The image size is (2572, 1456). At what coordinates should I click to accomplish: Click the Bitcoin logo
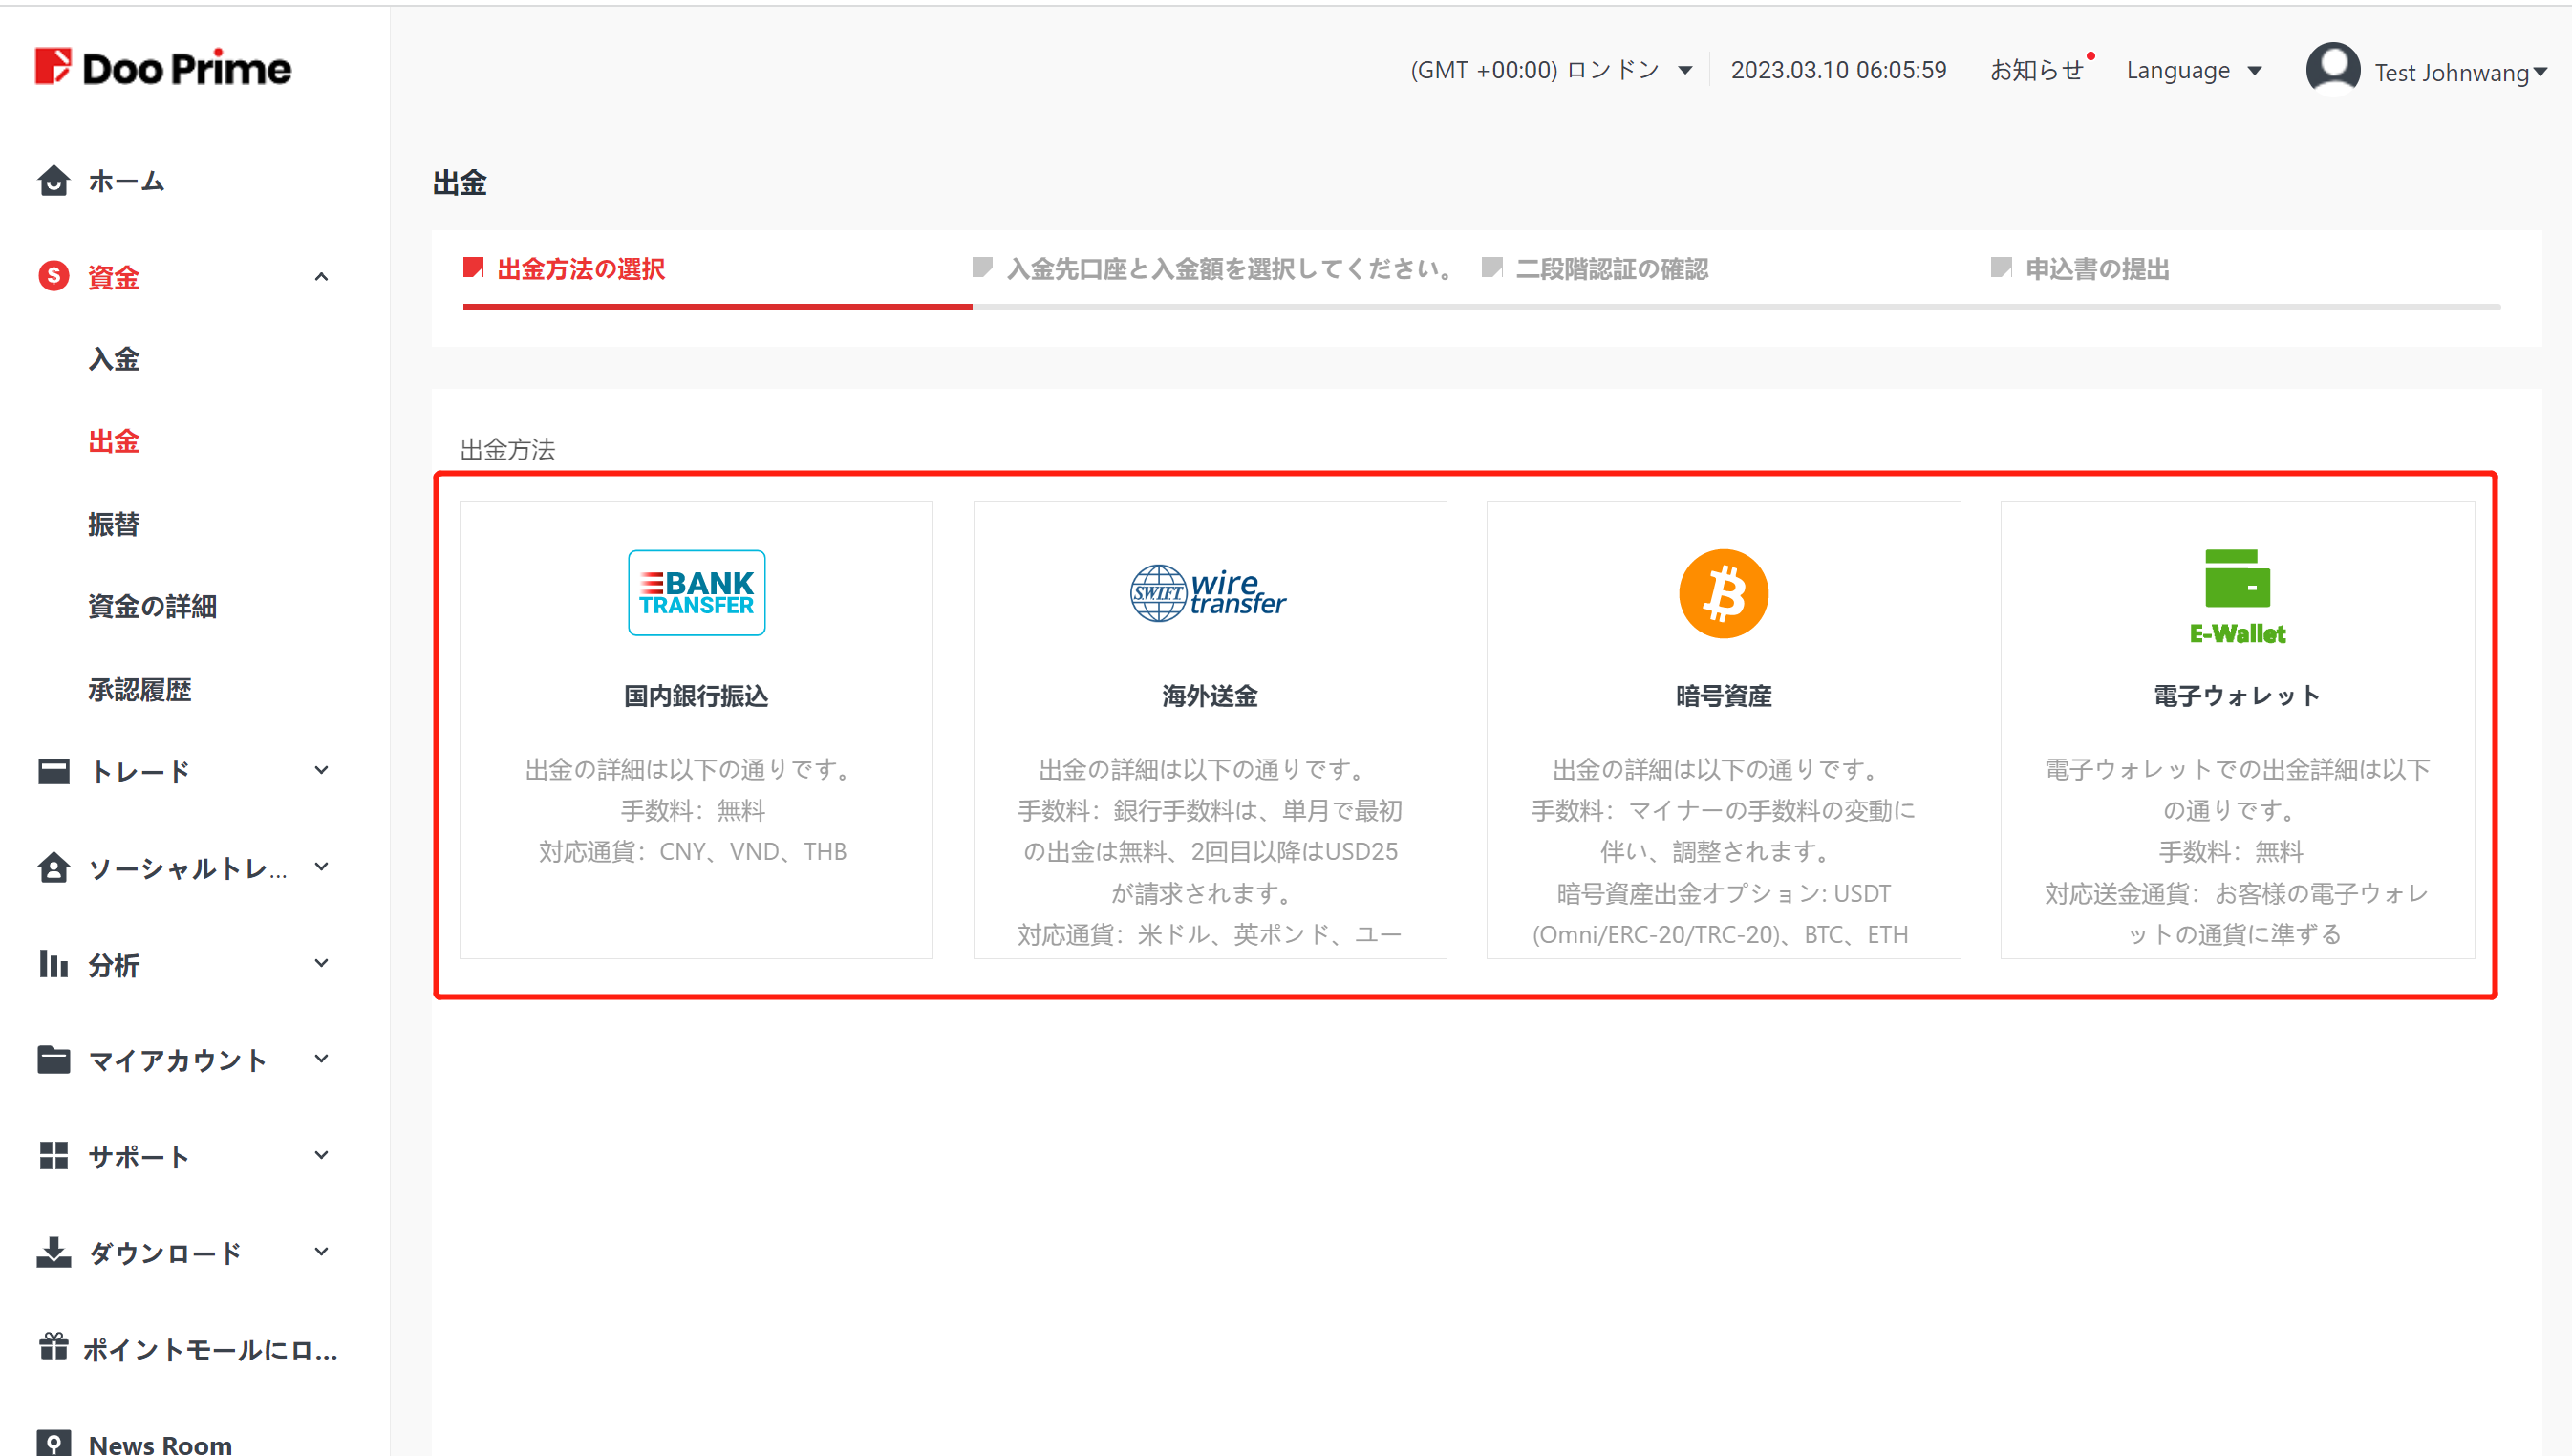pos(1722,593)
